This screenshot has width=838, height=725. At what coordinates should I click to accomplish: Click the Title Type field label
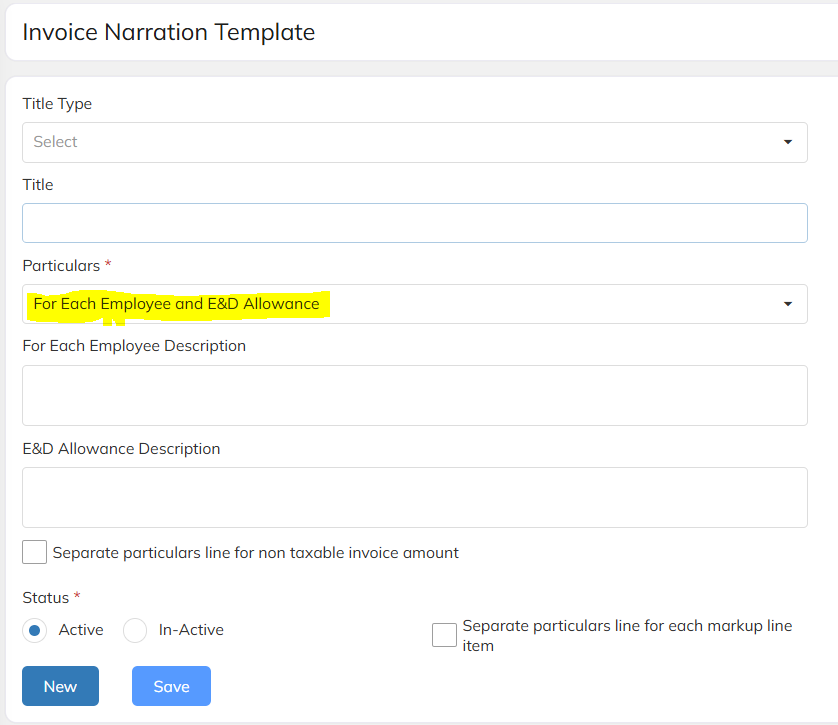(x=57, y=104)
